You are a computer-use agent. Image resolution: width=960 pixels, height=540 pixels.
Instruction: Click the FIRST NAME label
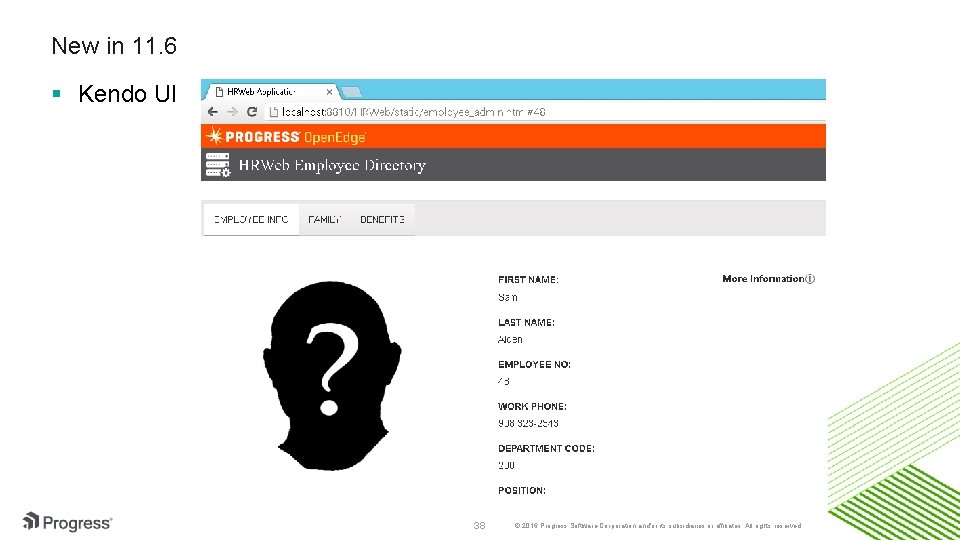click(x=528, y=279)
